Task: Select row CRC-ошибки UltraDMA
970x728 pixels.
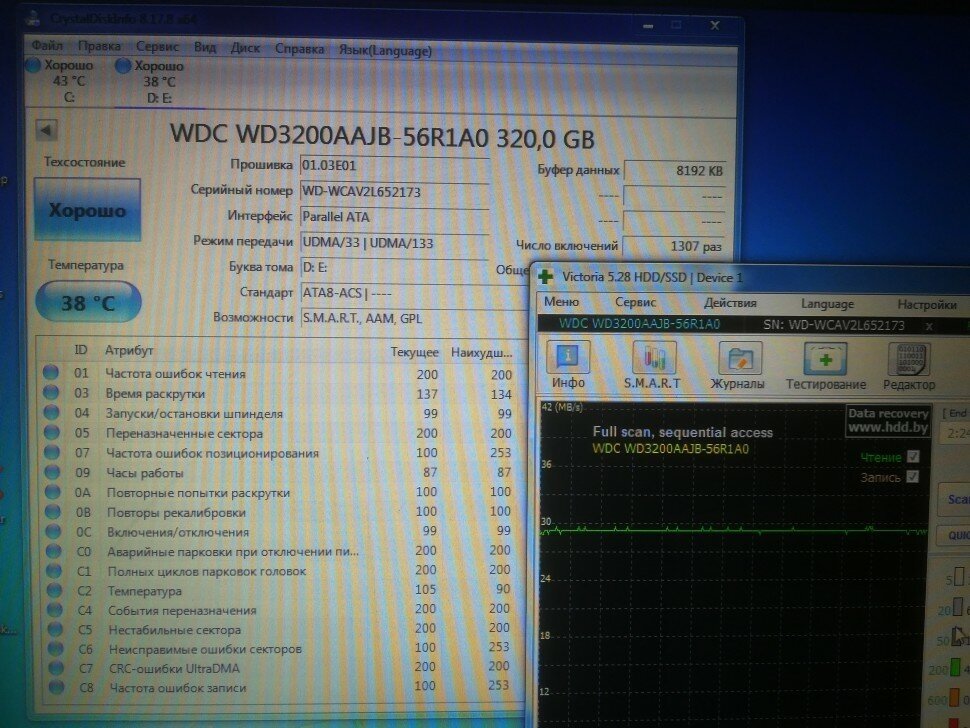Action: point(282,668)
